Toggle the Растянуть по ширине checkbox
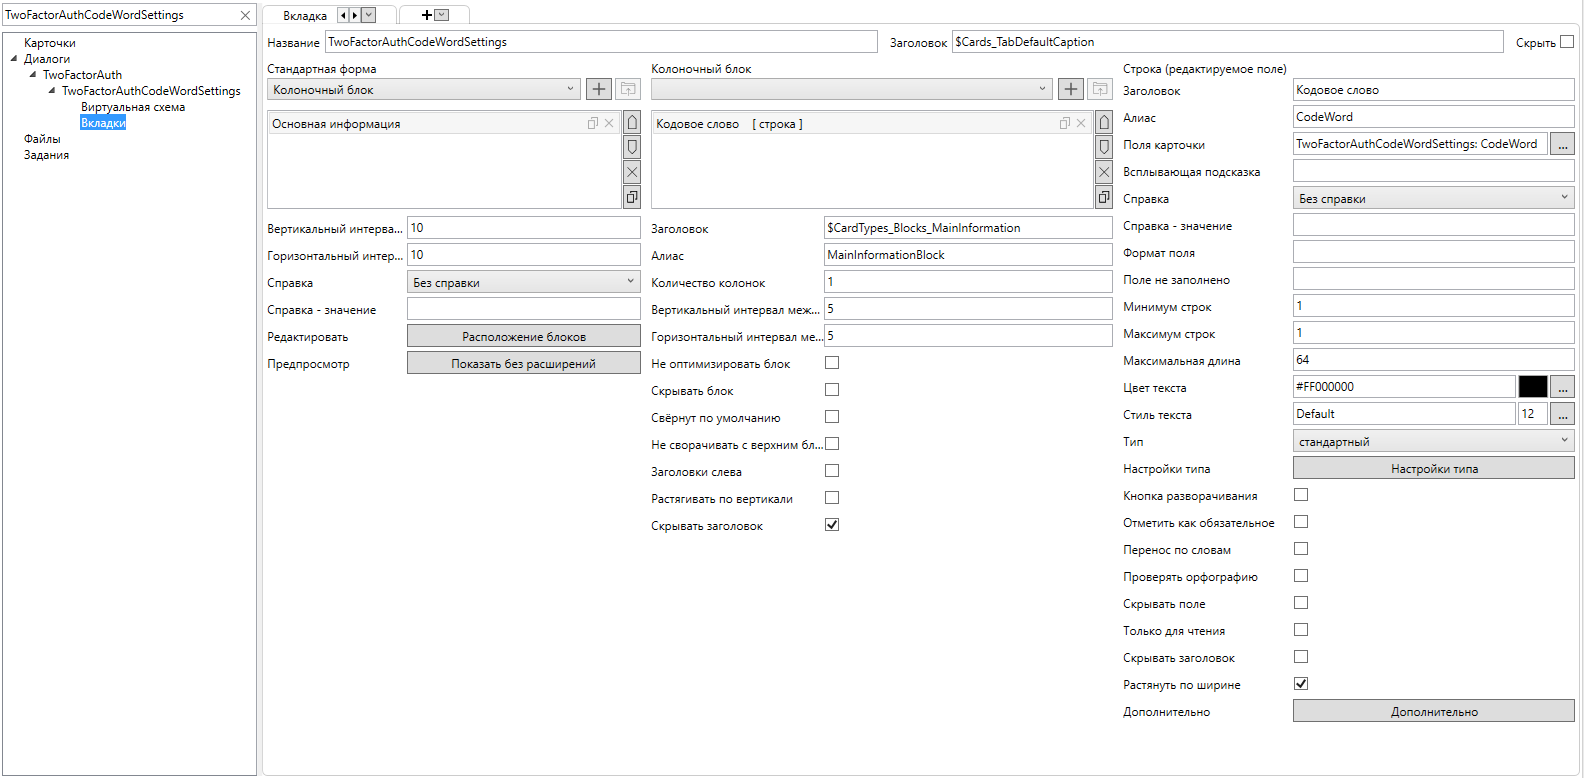This screenshot has height=778, width=1584. pos(1301,684)
